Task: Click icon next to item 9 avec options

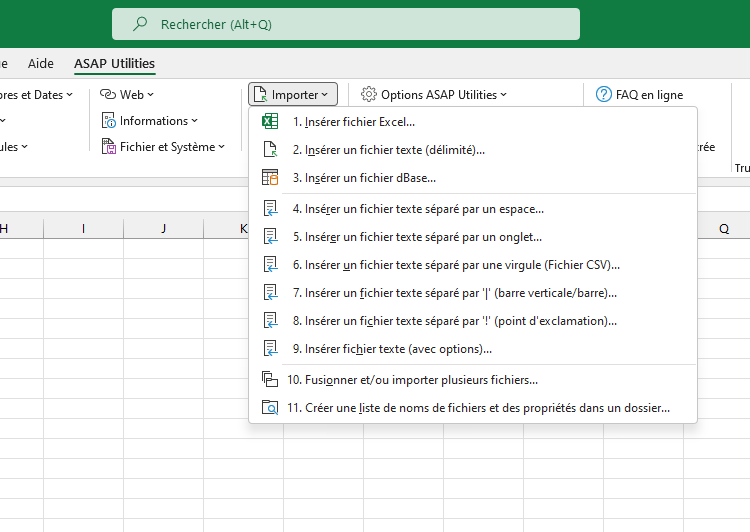Action: 271,348
